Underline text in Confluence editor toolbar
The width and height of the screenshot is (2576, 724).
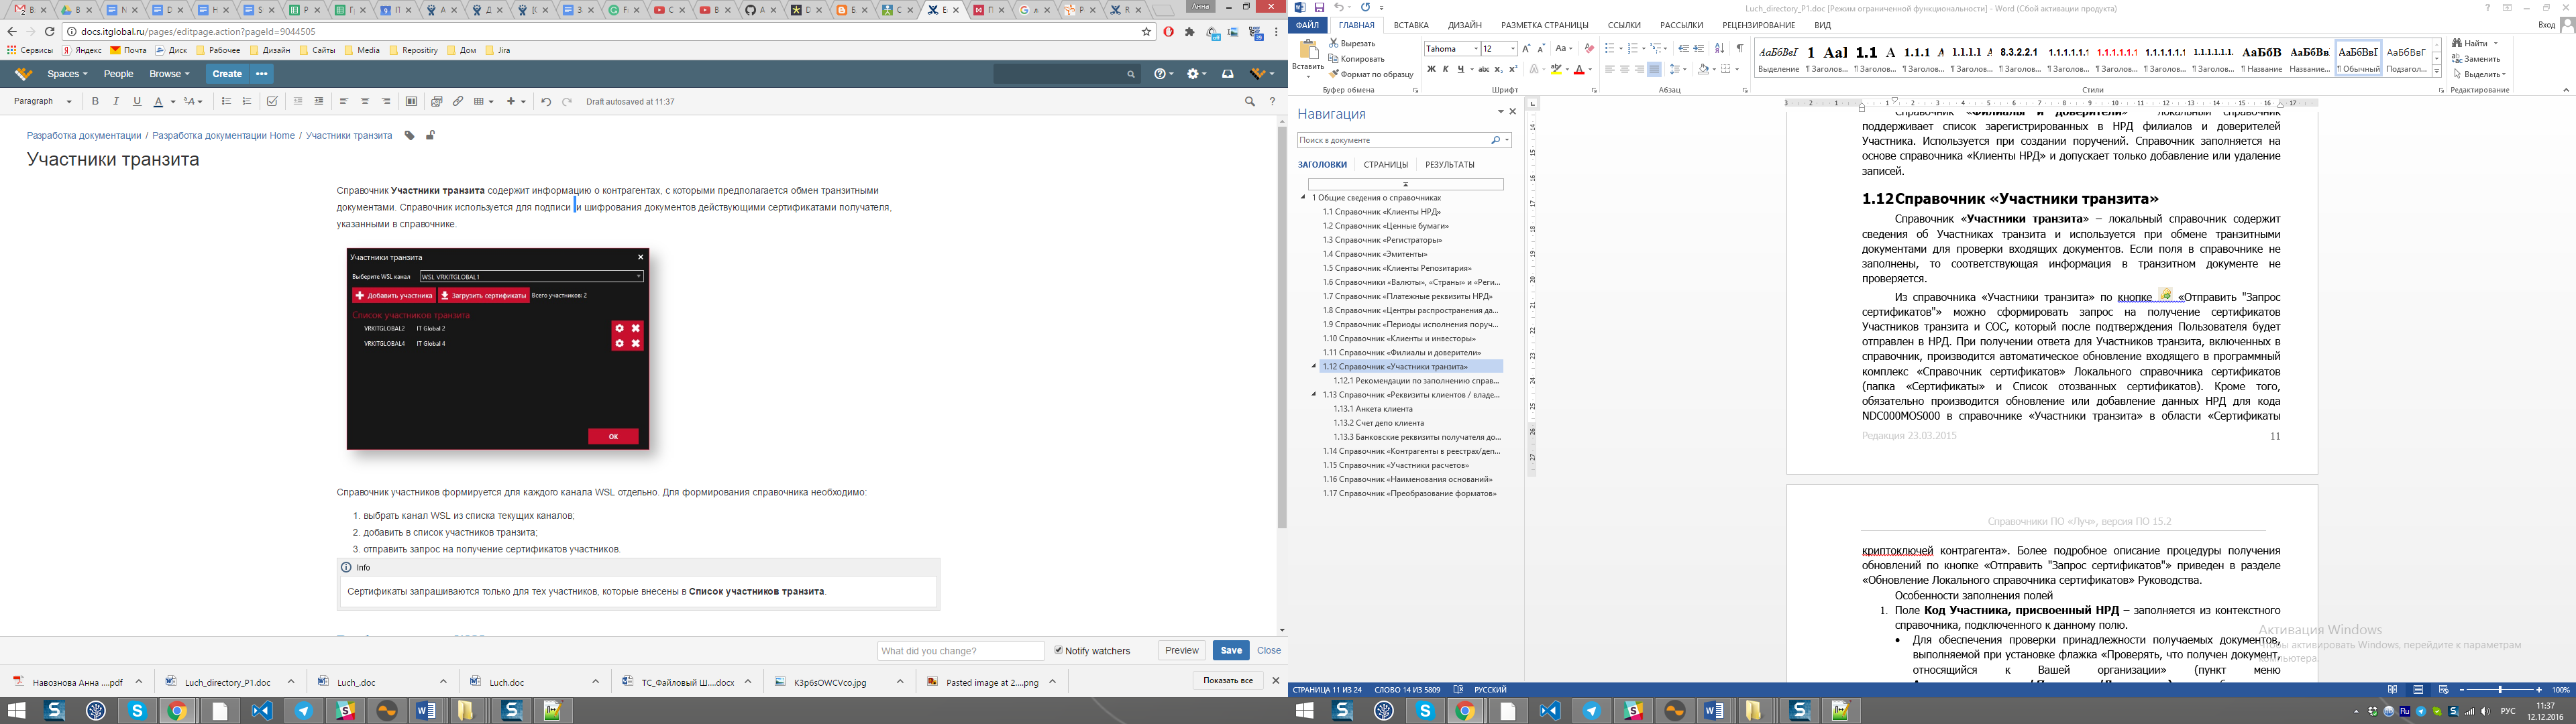pyautogui.click(x=137, y=101)
